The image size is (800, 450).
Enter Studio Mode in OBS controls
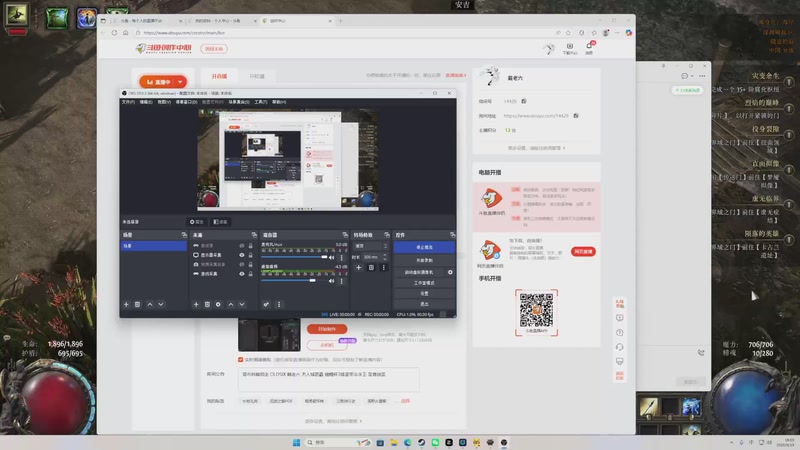(x=424, y=283)
